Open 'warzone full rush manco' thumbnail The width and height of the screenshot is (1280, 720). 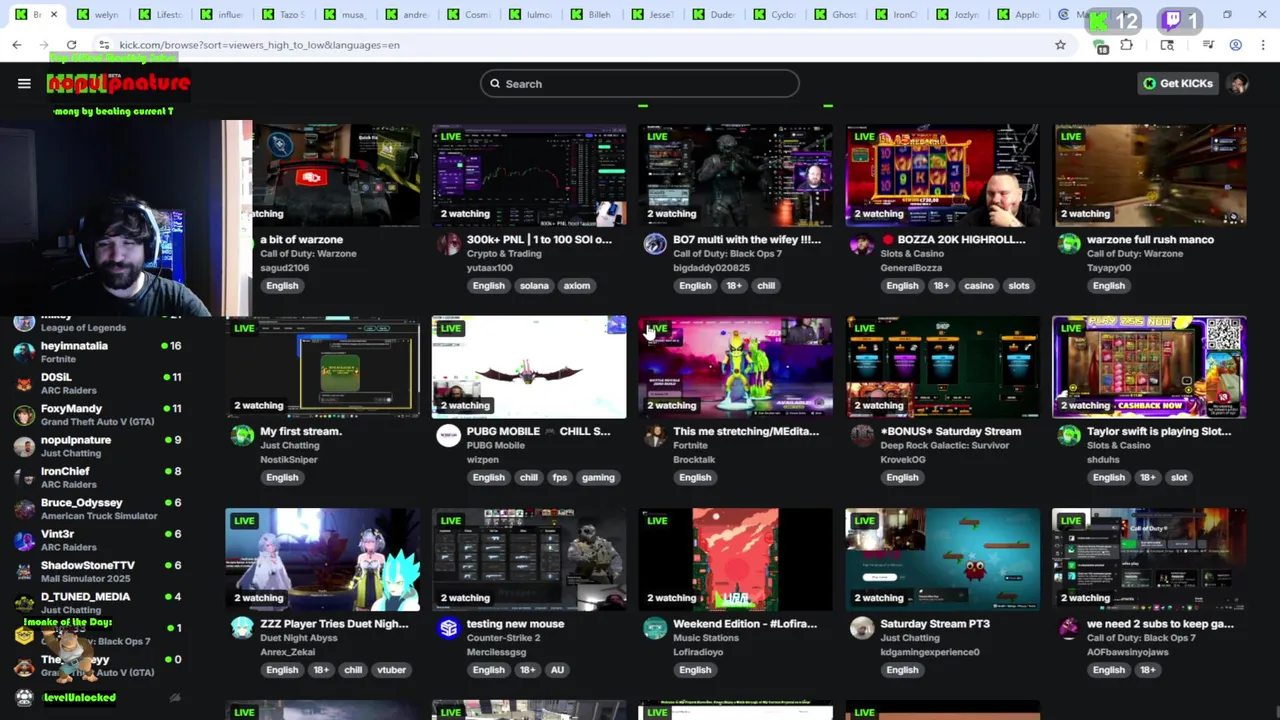(1149, 175)
